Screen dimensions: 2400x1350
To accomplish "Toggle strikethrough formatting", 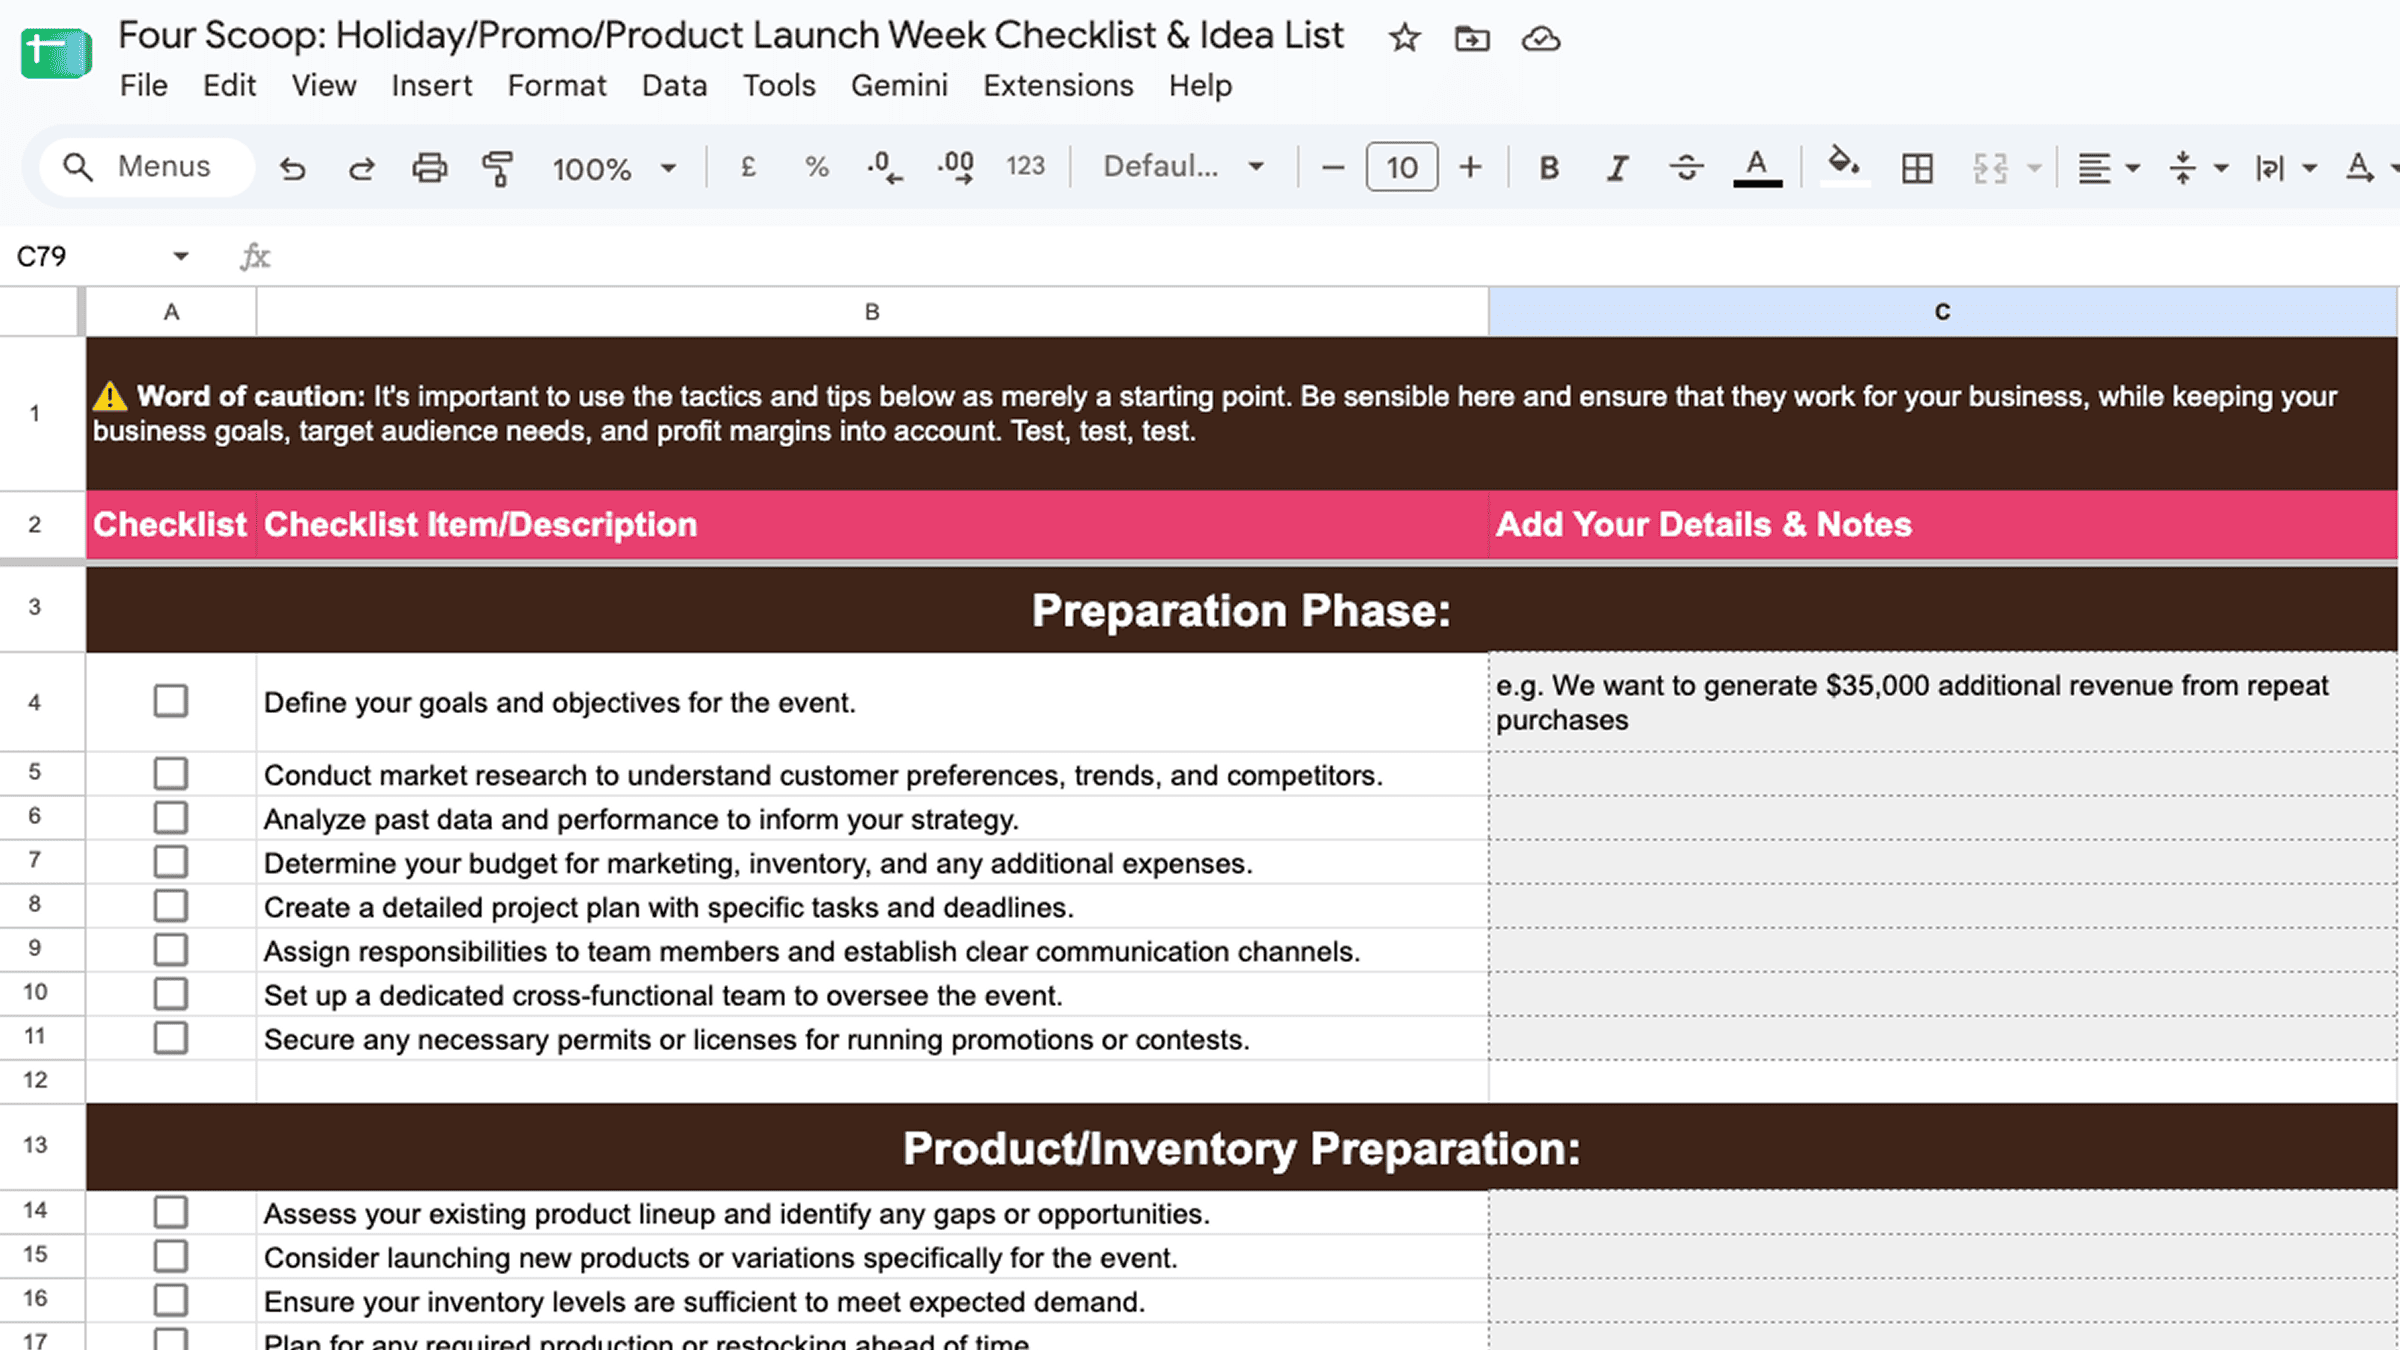I will [1686, 168].
